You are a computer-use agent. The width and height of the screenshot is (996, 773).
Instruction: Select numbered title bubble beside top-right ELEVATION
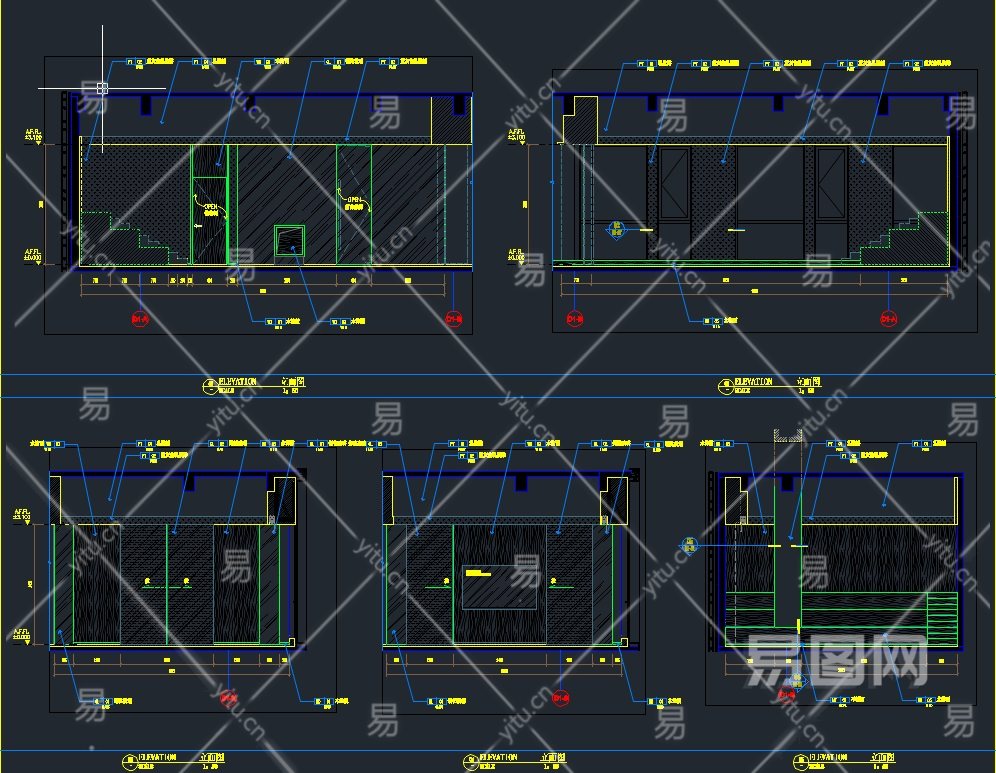[x=725, y=386]
